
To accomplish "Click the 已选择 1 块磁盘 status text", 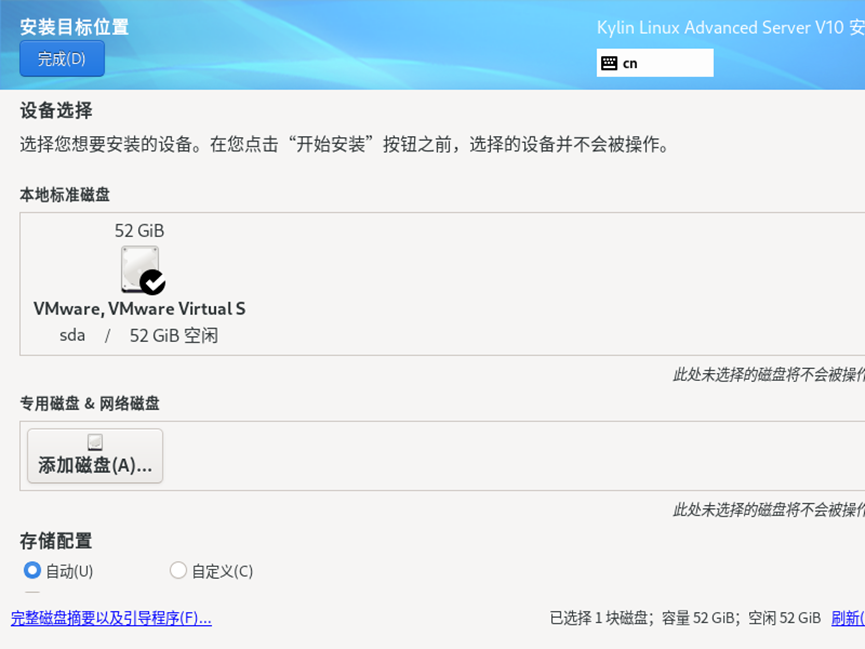I will coord(600,618).
